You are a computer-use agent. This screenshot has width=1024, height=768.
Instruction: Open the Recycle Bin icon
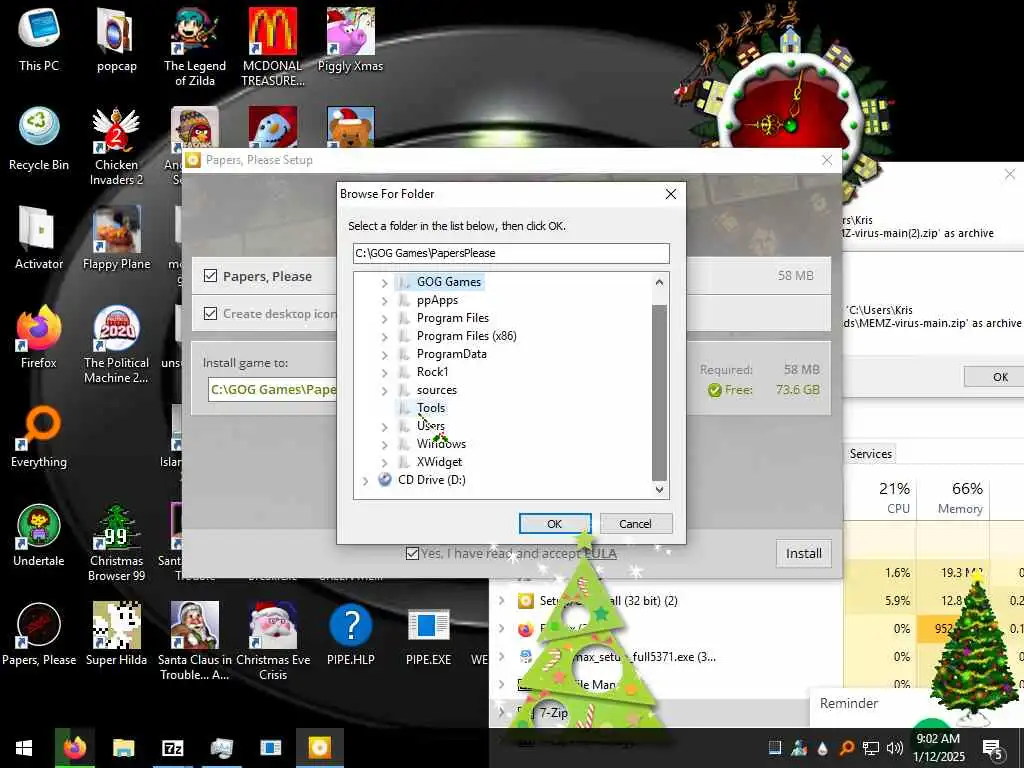pos(39,138)
